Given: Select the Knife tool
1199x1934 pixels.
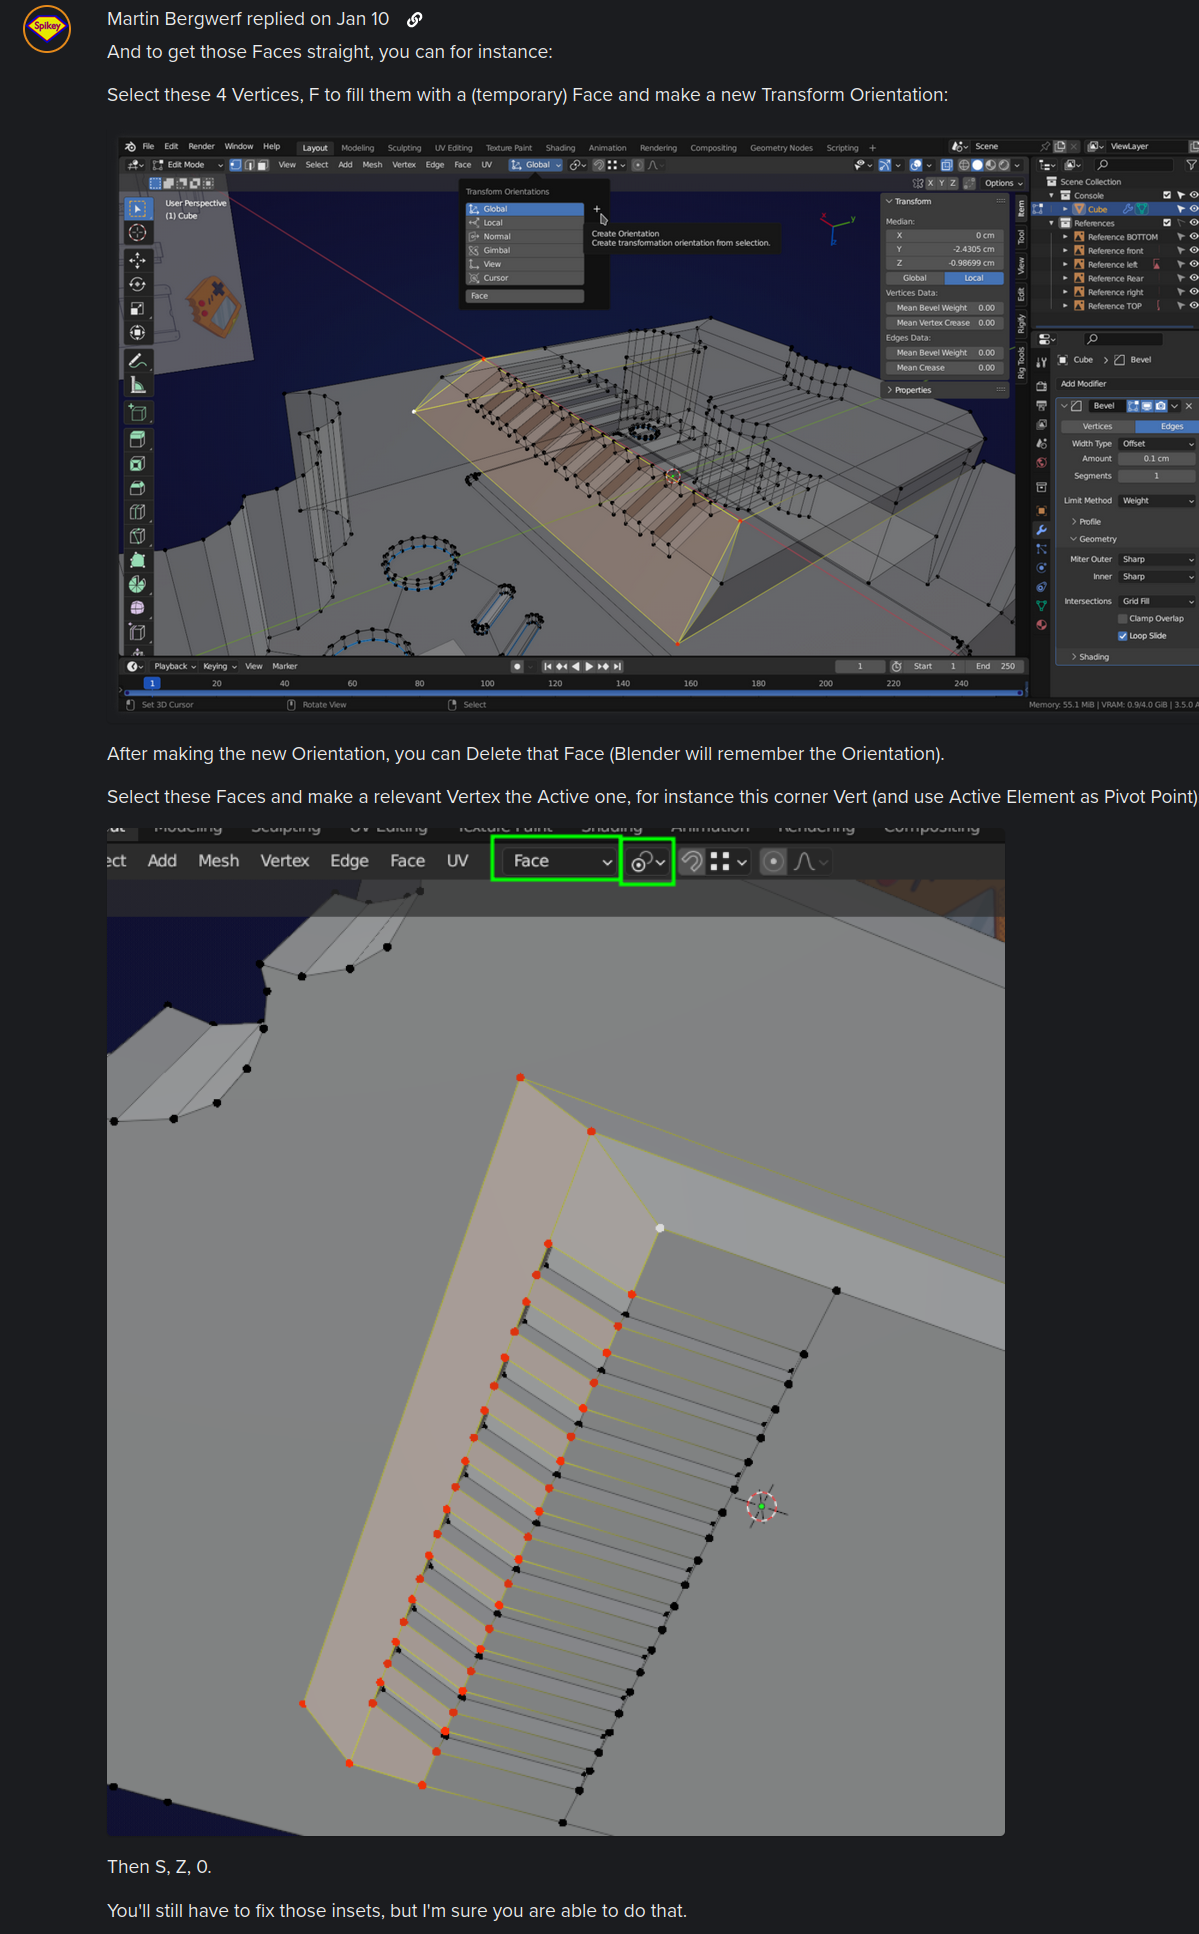Looking at the screenshot, I should coord(138,536).
